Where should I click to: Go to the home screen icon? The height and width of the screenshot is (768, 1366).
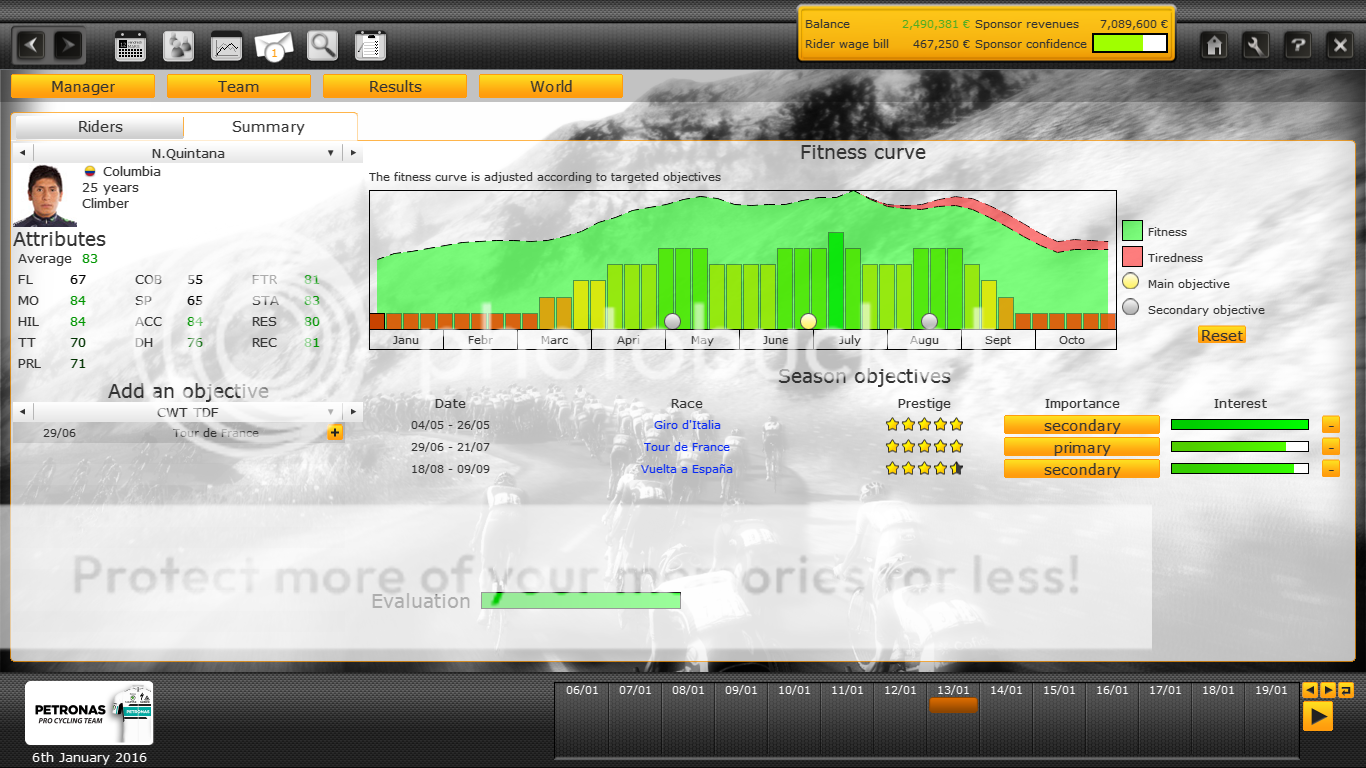point(1214,45)
